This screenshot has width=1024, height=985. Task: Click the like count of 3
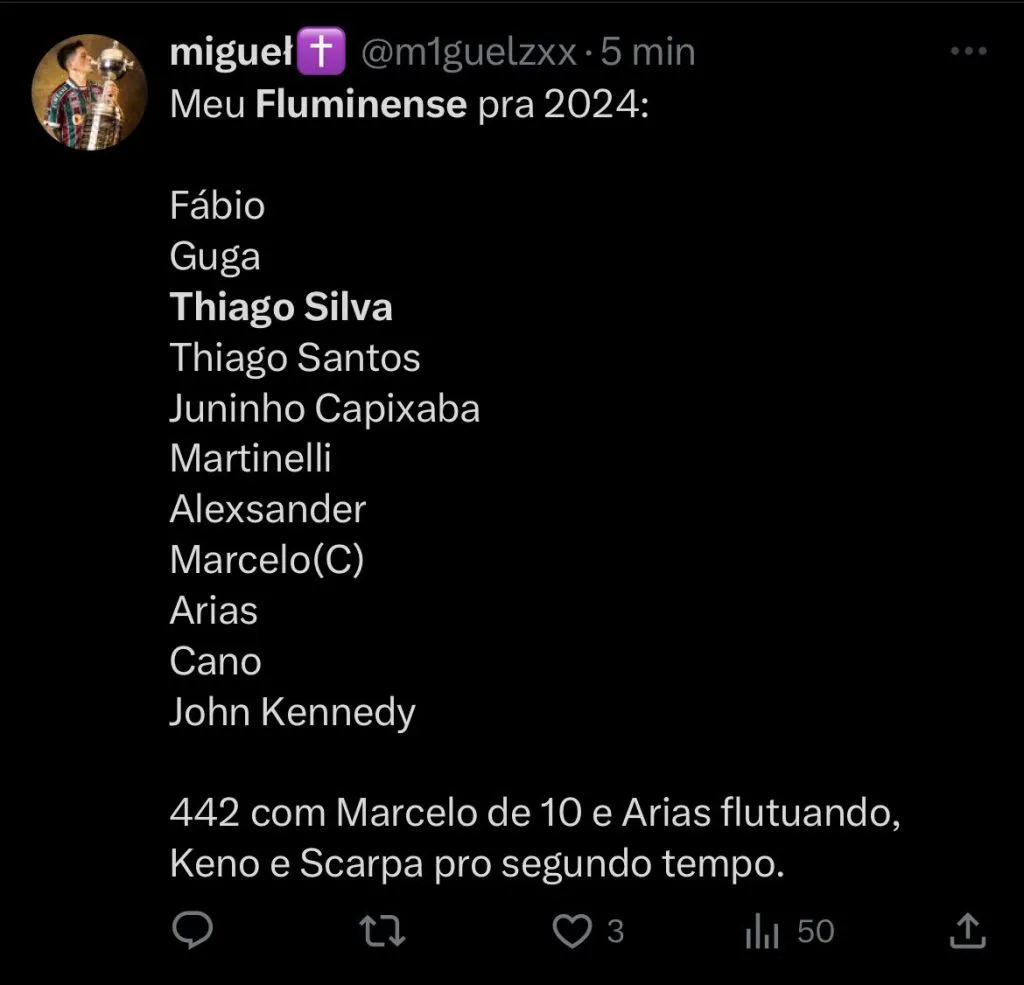coord(616,931)
